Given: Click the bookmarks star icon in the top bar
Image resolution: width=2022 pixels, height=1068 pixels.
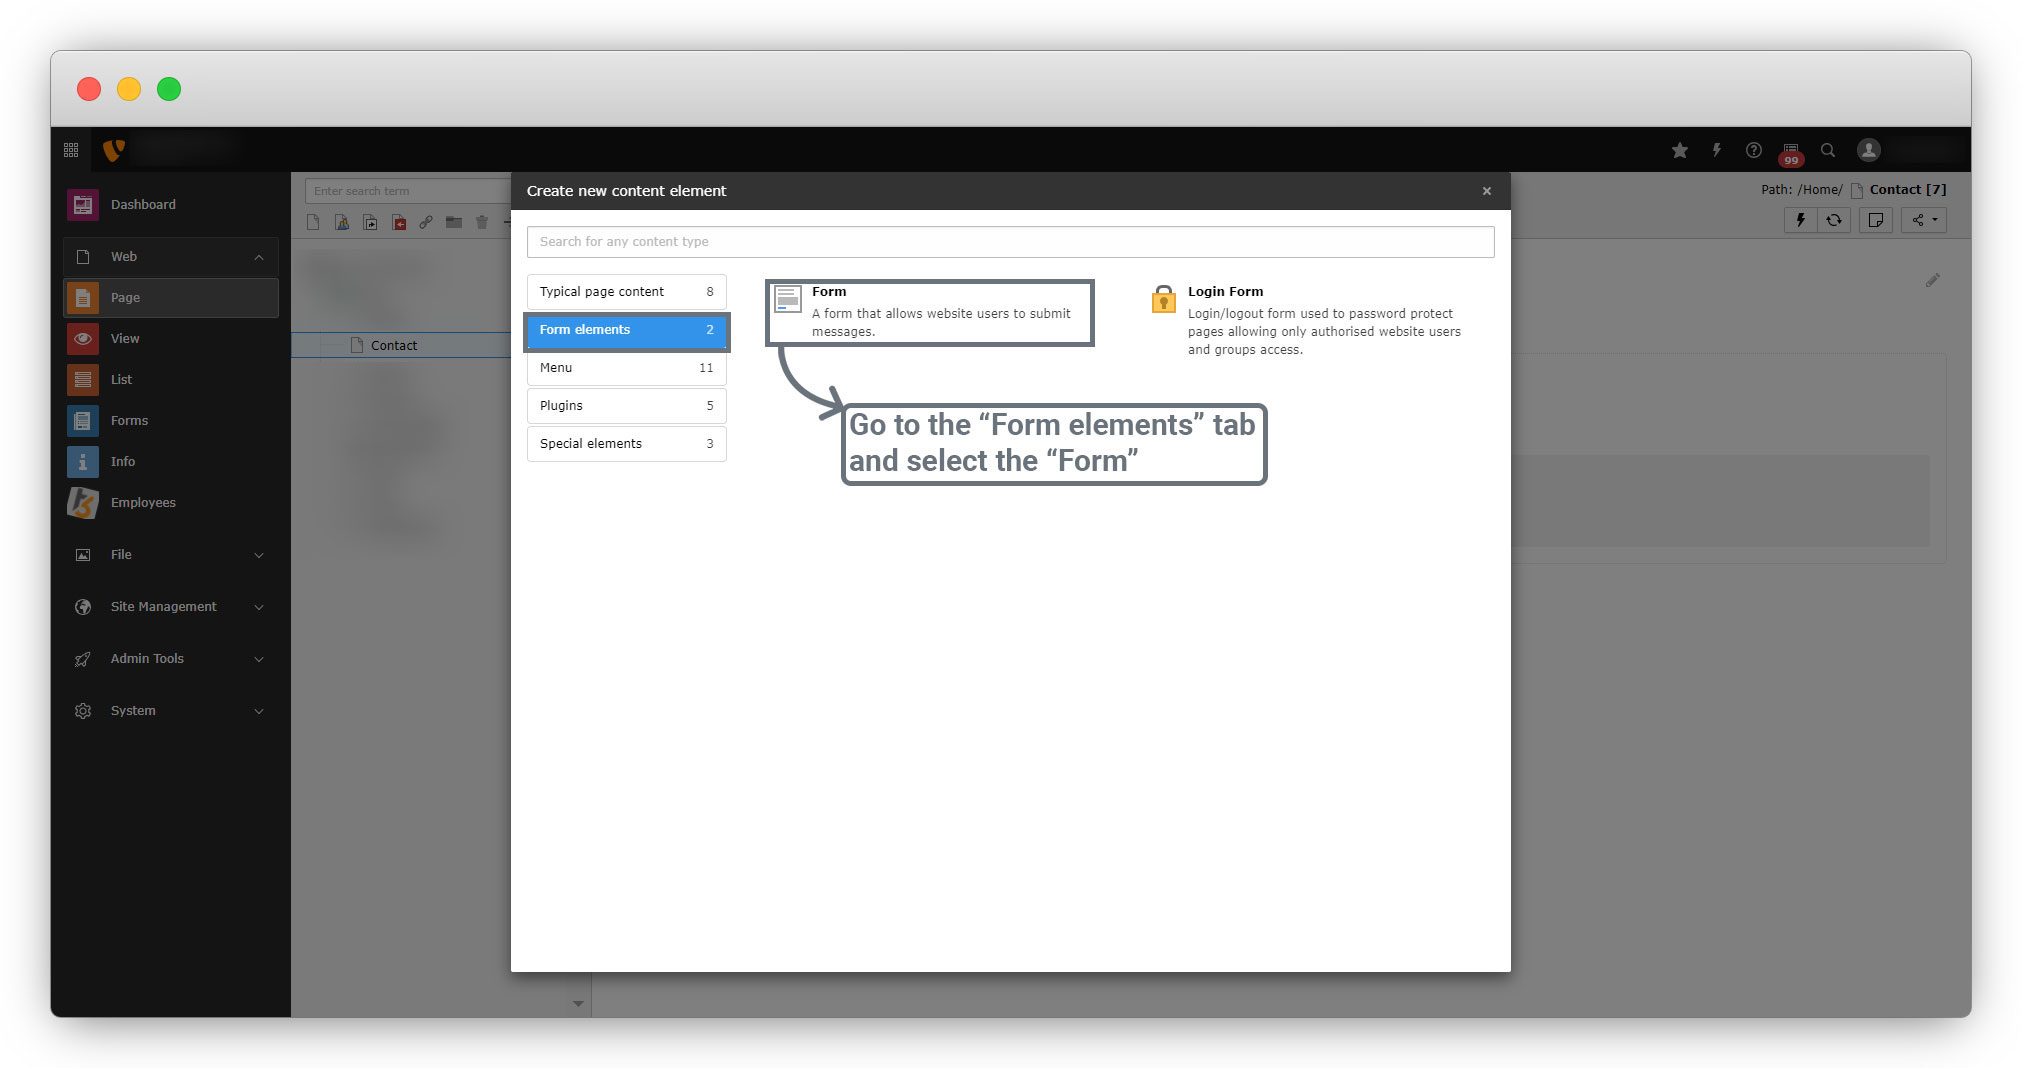Looking at the screenshot, I should 1680,151.
